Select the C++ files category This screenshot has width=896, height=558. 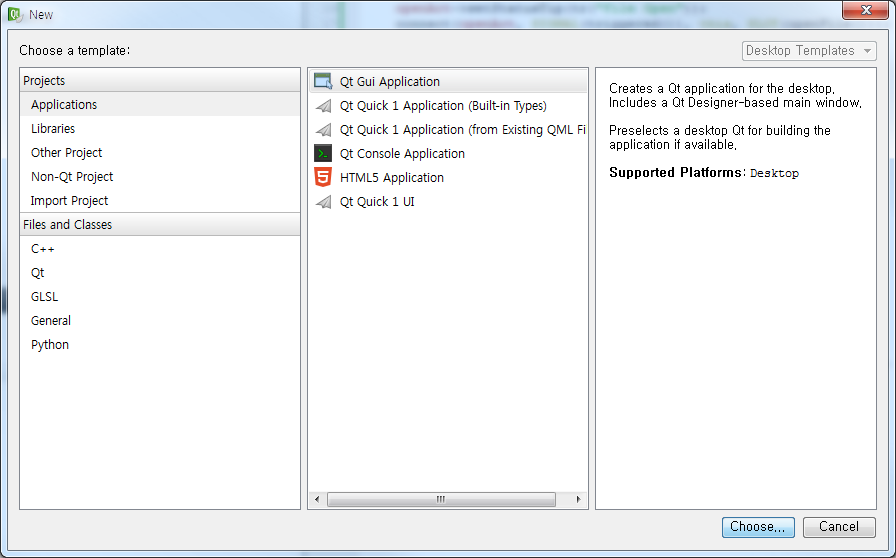[x=159, y=249]
